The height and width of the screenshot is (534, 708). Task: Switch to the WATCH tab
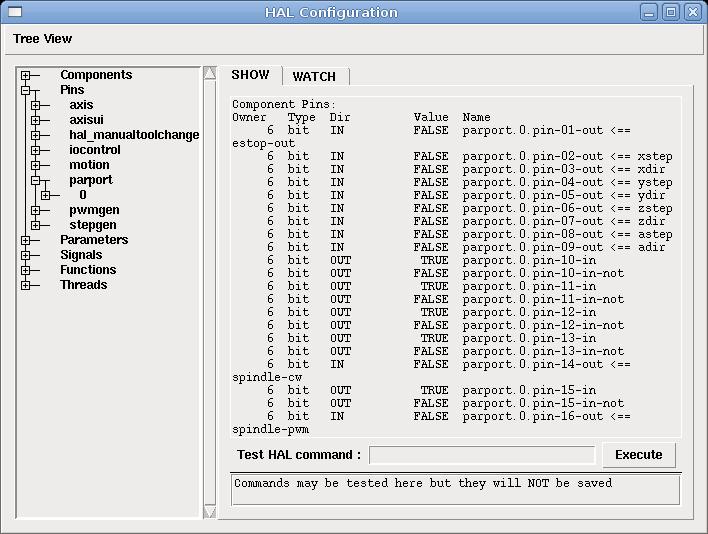314,76
